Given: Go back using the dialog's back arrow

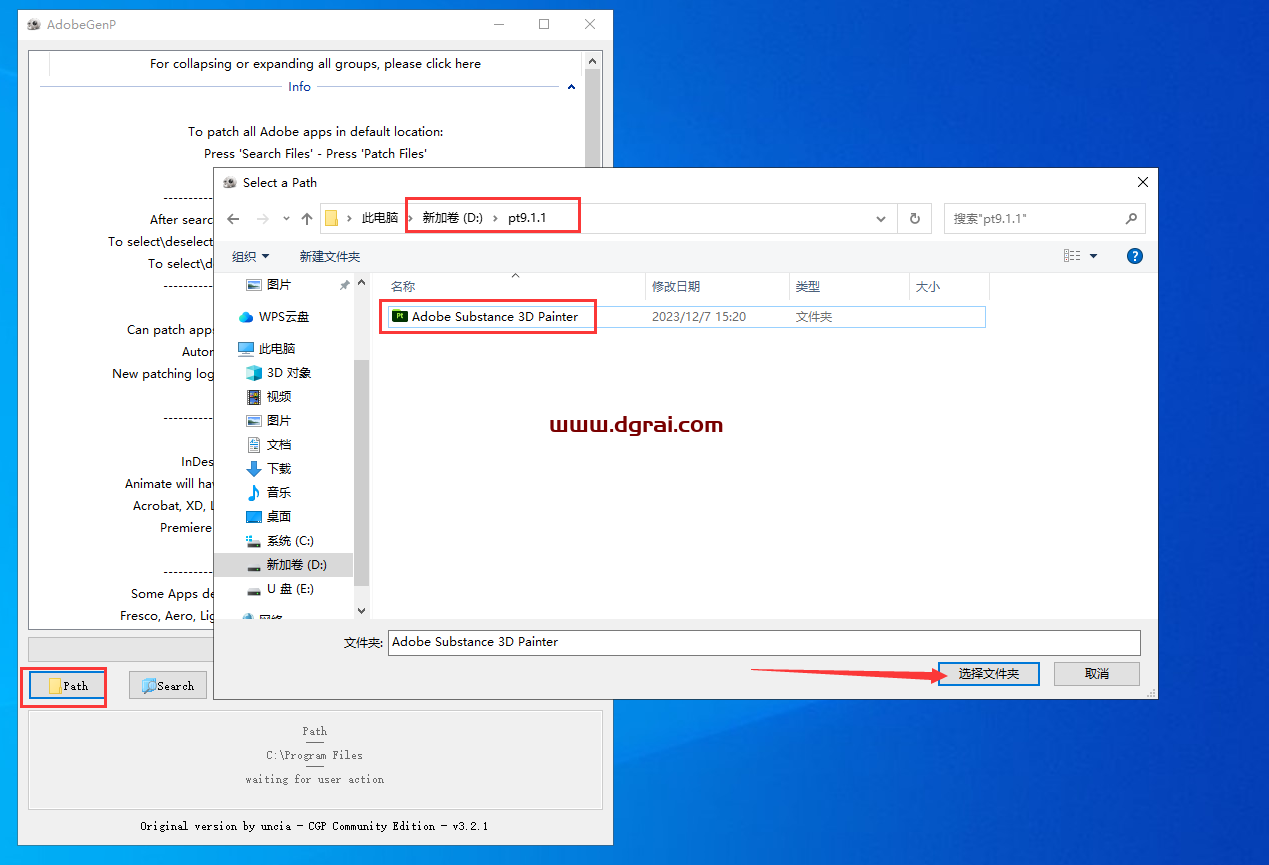Looking at the screenshot, I should (234, 219).
